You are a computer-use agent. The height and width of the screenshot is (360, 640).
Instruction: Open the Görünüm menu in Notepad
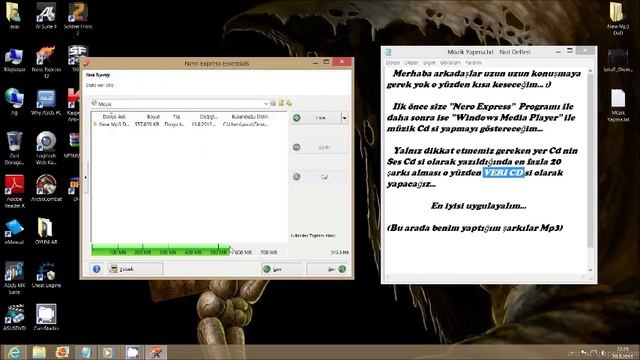click(x=450, y=63)
